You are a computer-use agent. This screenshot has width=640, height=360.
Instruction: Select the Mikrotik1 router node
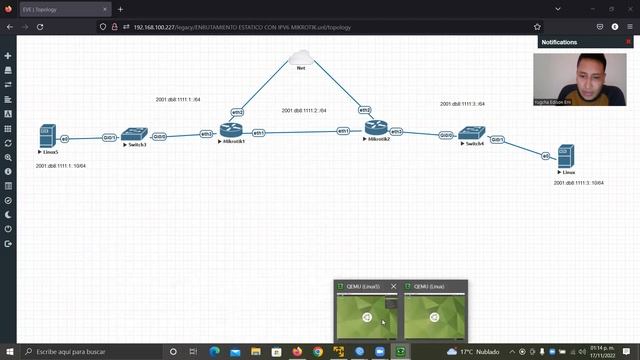click(x=231, y=130)
